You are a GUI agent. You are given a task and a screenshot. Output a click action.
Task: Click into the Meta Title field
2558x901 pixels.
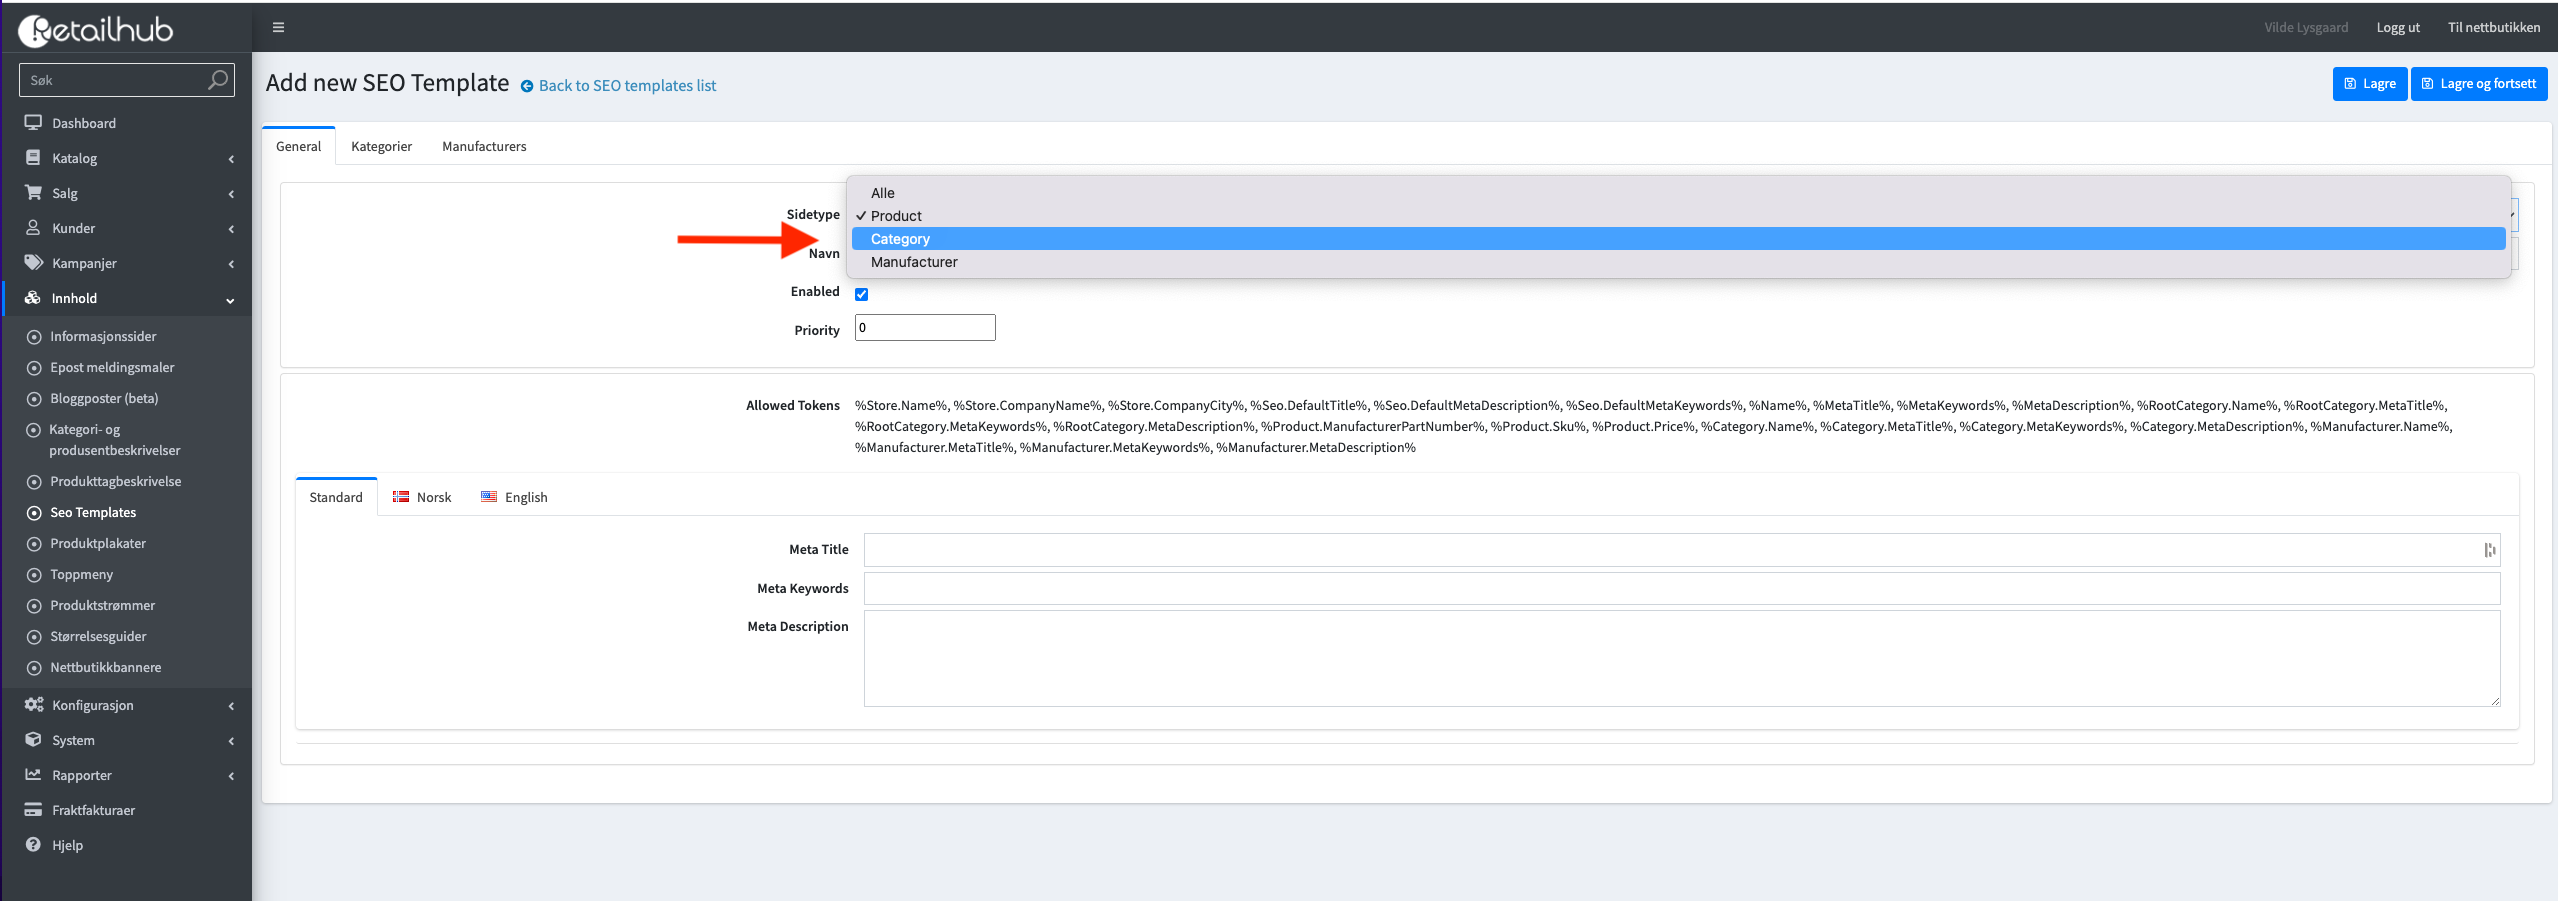click(x=1670, y=550)
